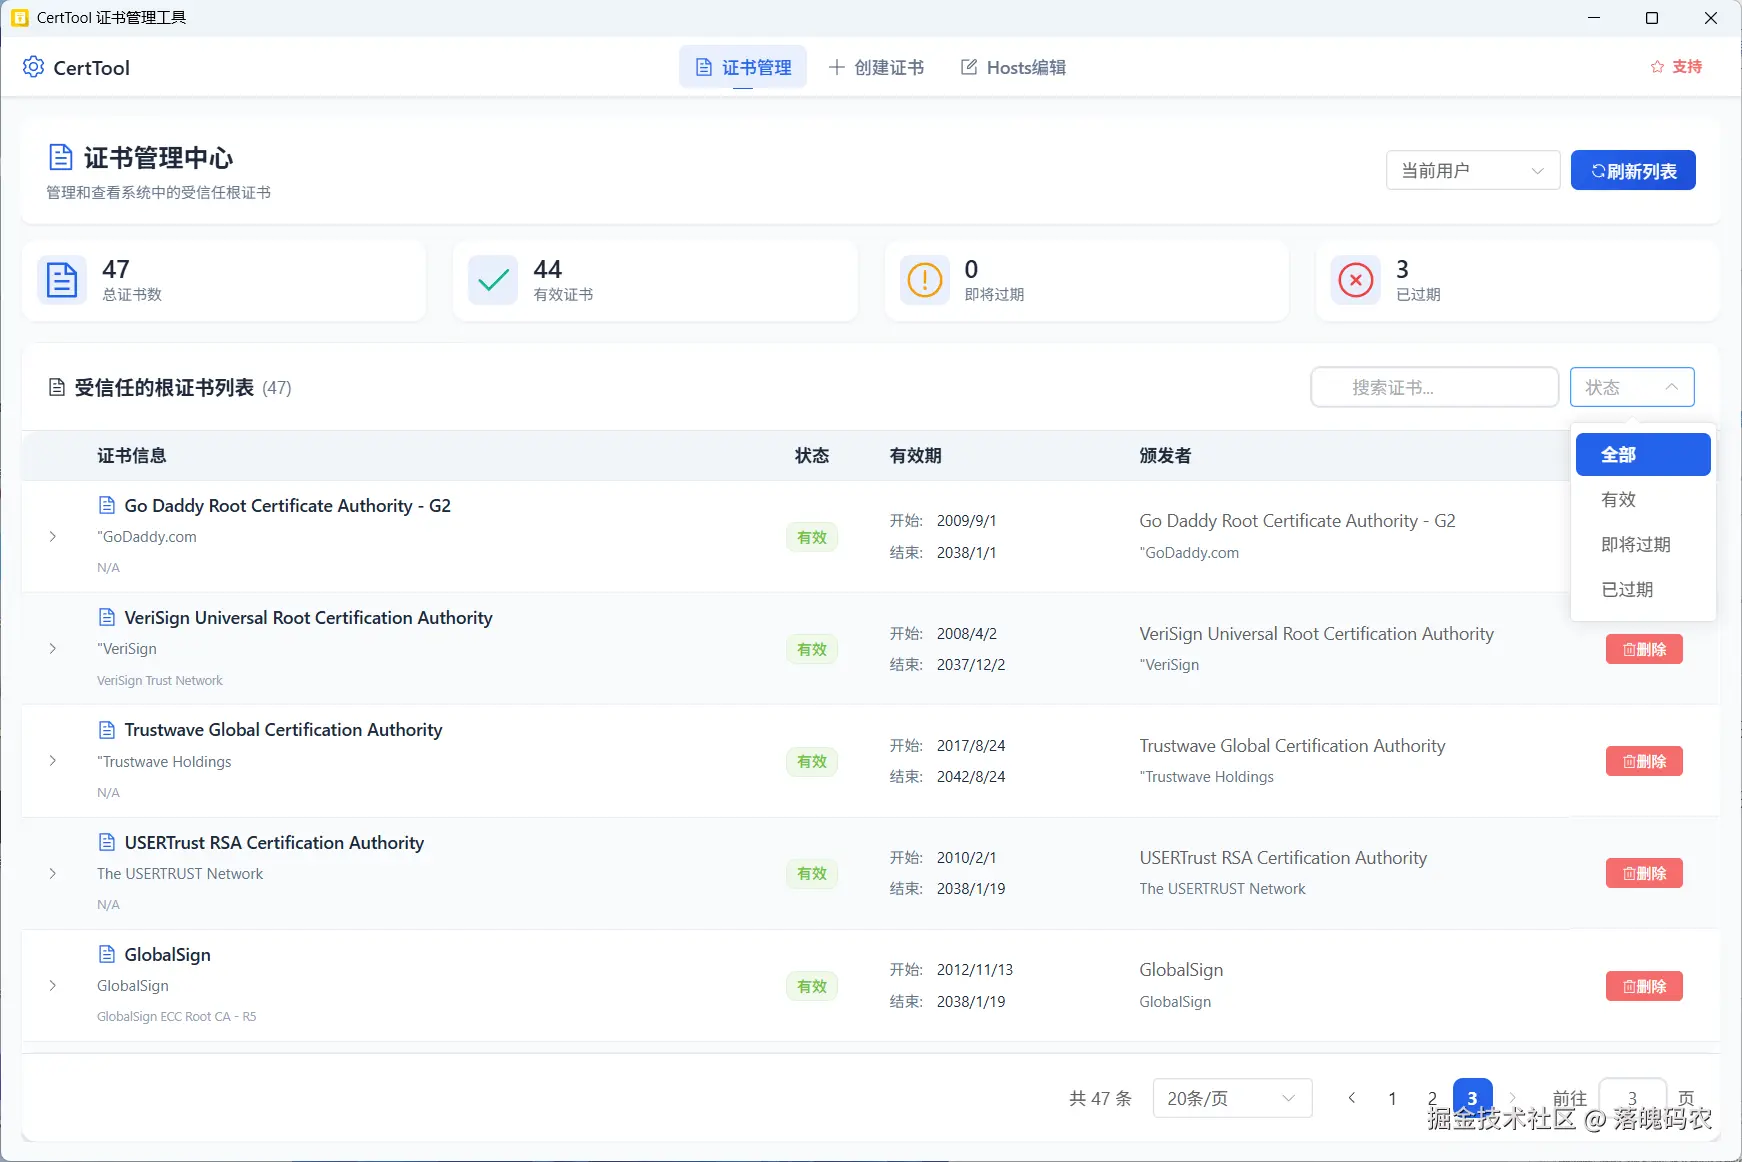Click the CertTool gear logo icon
This screenshot has height=1162, width=1742.
pyautogui.click(x=33, y=67)
